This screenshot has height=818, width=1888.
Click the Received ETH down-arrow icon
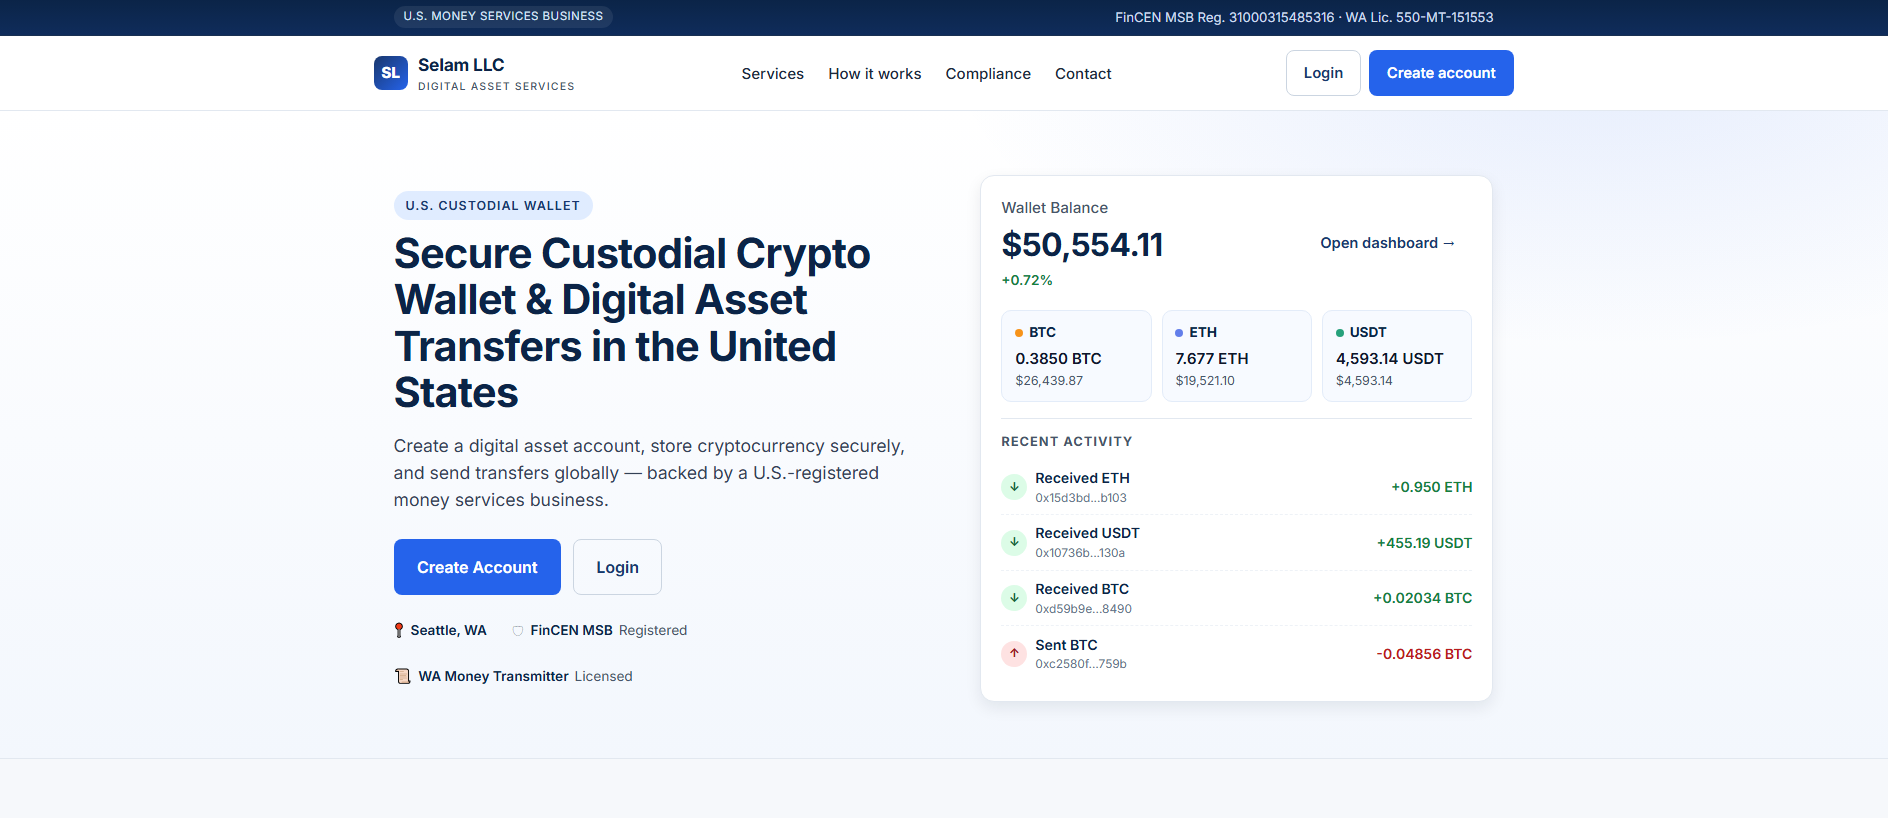(1014, 487)
